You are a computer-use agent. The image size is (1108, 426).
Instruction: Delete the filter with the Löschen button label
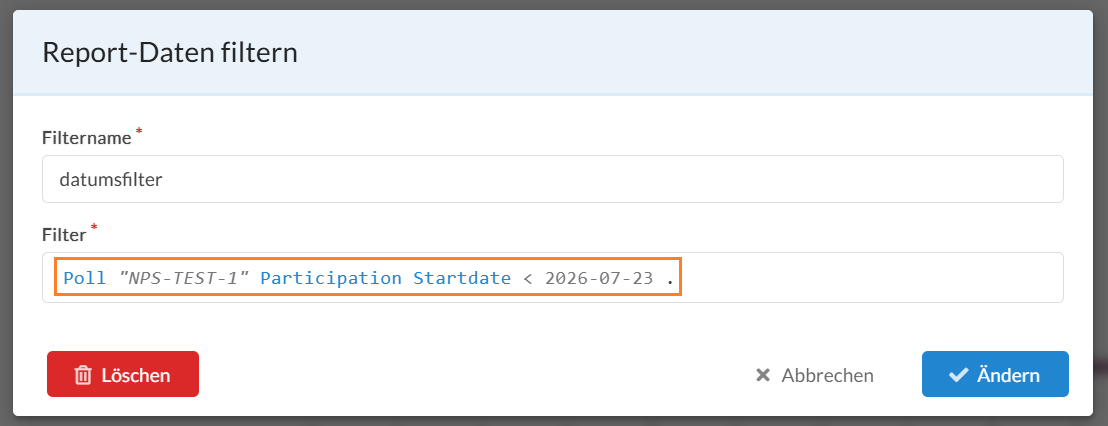pos(136,375)
